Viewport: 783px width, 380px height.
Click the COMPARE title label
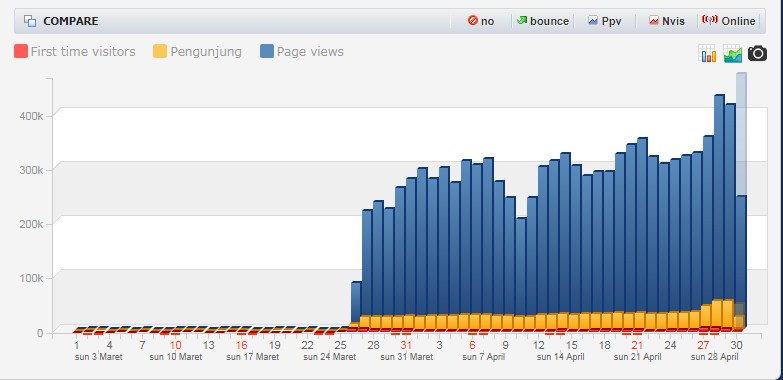coord(70,21)
